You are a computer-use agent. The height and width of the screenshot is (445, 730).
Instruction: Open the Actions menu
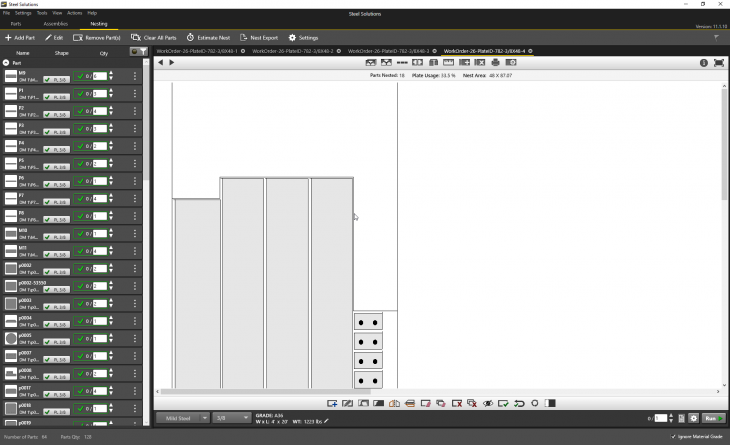click(x=74, y=13)
